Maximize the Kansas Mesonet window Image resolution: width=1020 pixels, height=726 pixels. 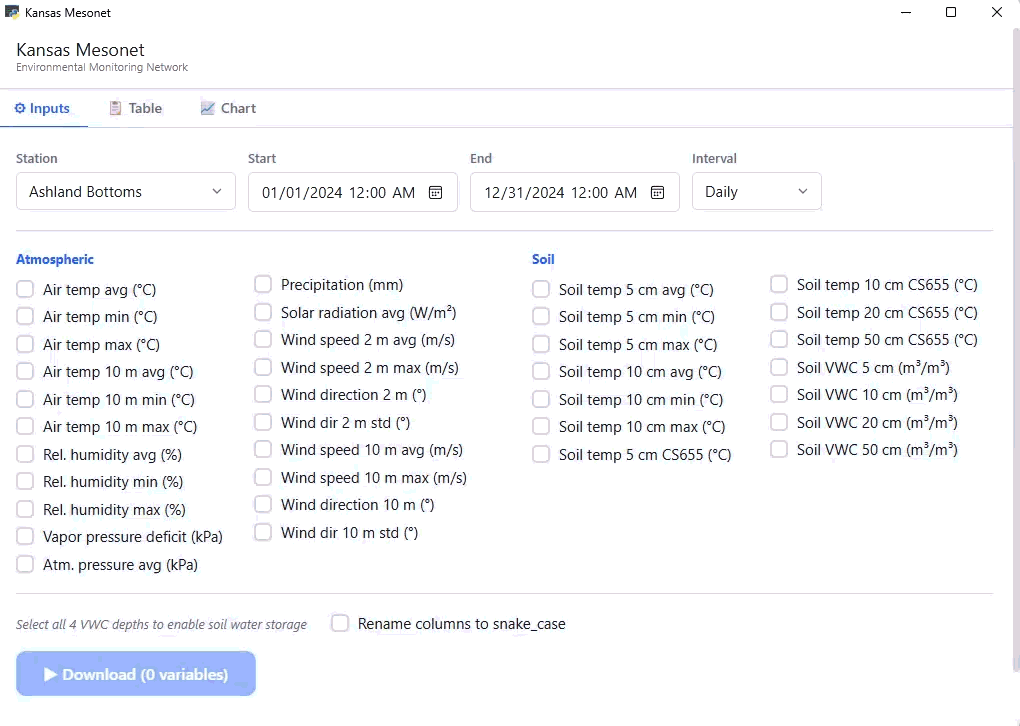point(951,12)
